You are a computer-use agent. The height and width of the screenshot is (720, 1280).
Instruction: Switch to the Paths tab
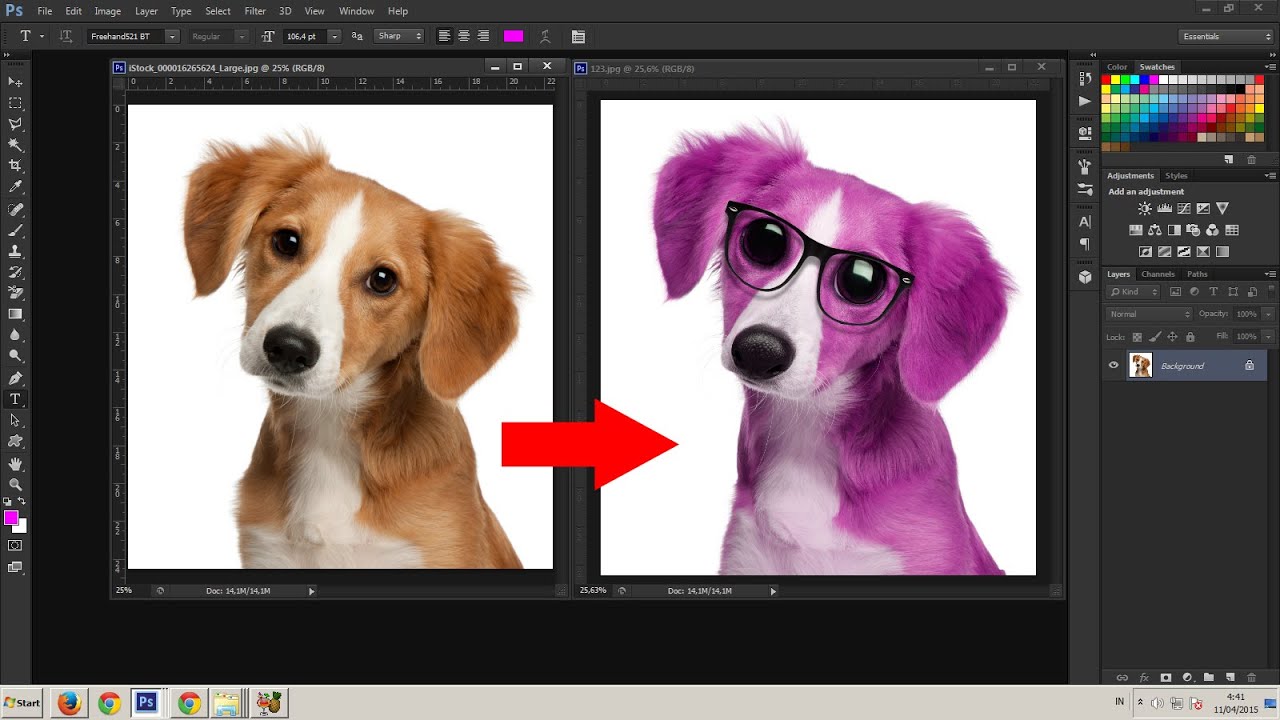[1197, 274]
